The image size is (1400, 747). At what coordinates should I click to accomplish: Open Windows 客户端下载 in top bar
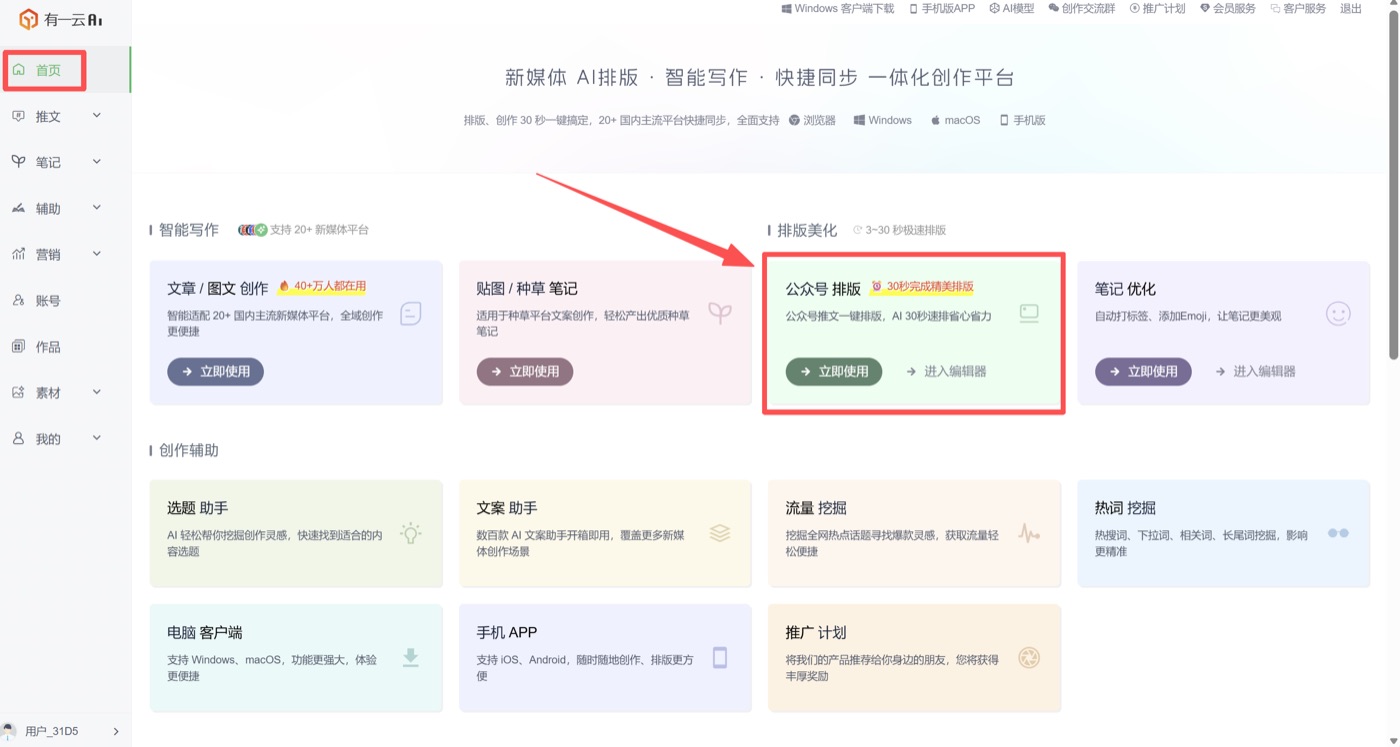pyautogui.click(x=837, y=9)
